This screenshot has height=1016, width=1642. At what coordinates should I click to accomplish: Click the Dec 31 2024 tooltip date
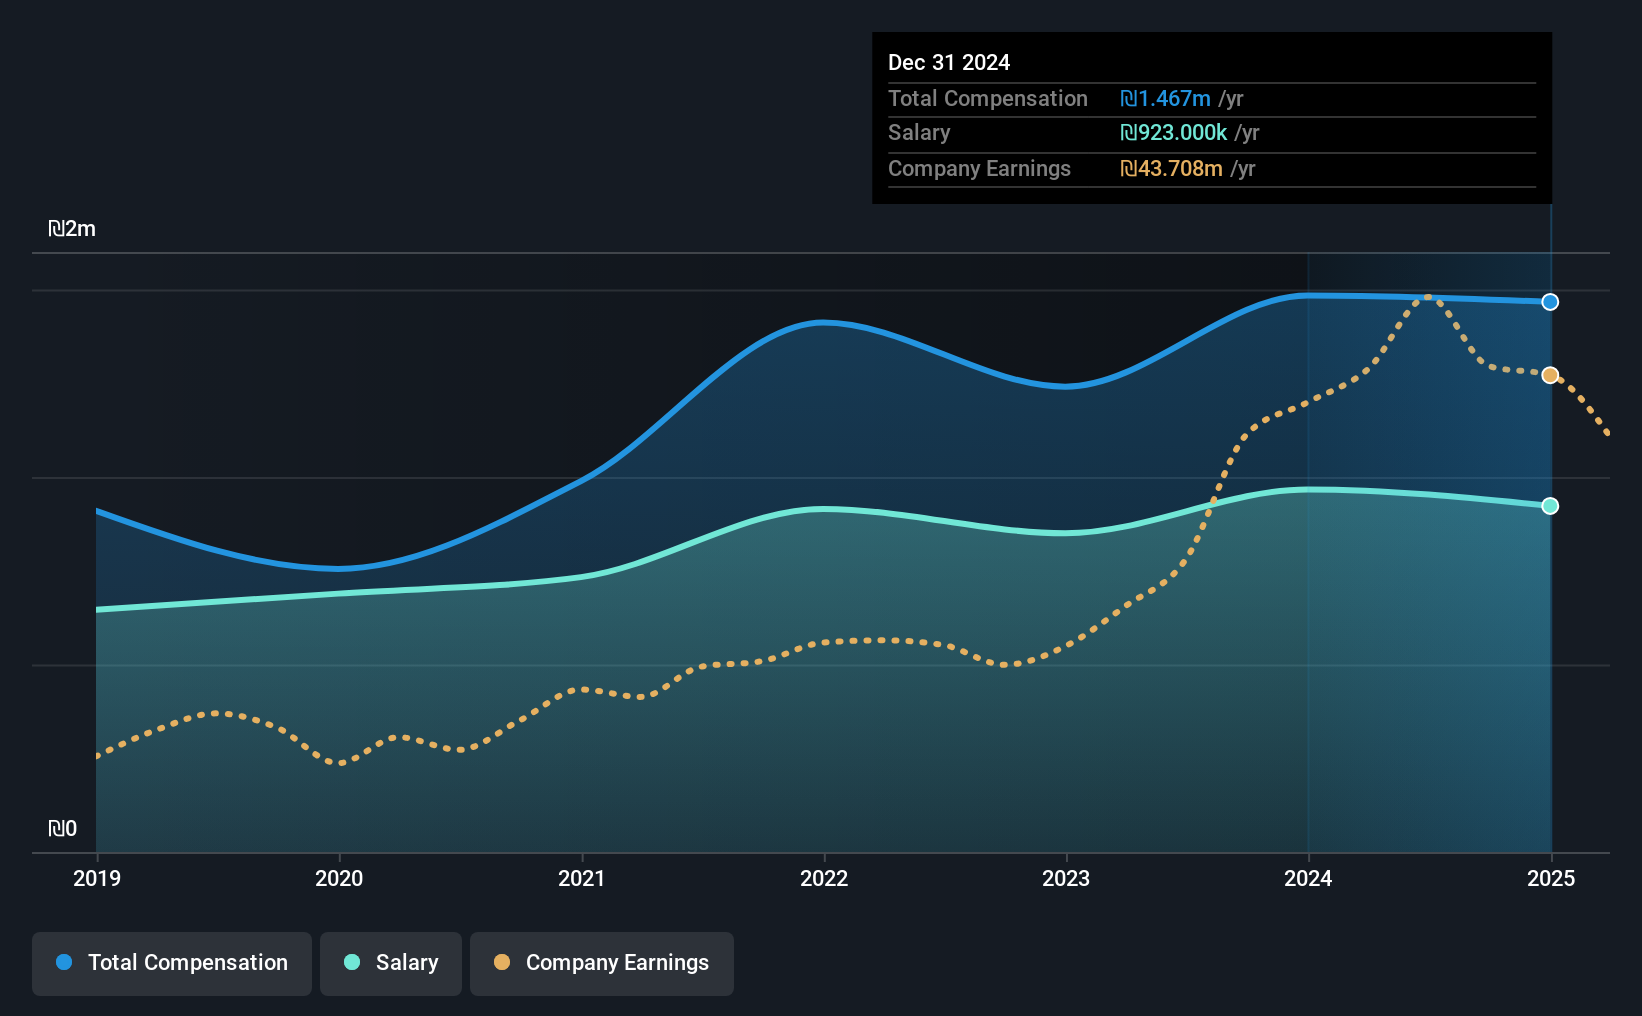(x=949, y=62)
